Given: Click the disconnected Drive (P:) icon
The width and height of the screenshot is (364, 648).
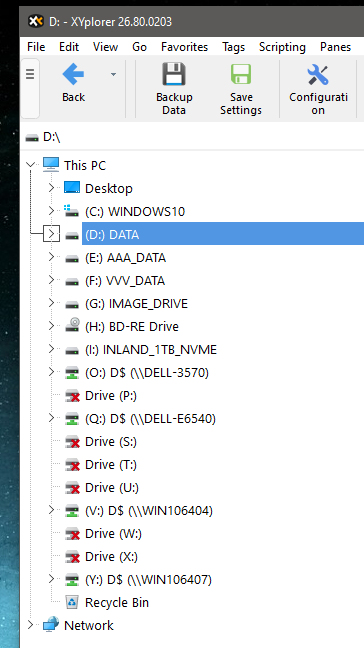Looking at the screenshot, I should (x=72, y=396).
